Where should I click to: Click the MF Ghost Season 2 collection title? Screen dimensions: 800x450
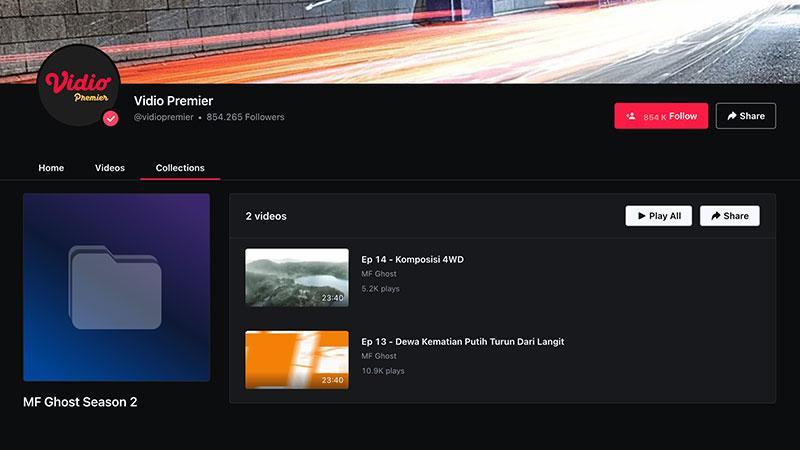tap(80, 402)
